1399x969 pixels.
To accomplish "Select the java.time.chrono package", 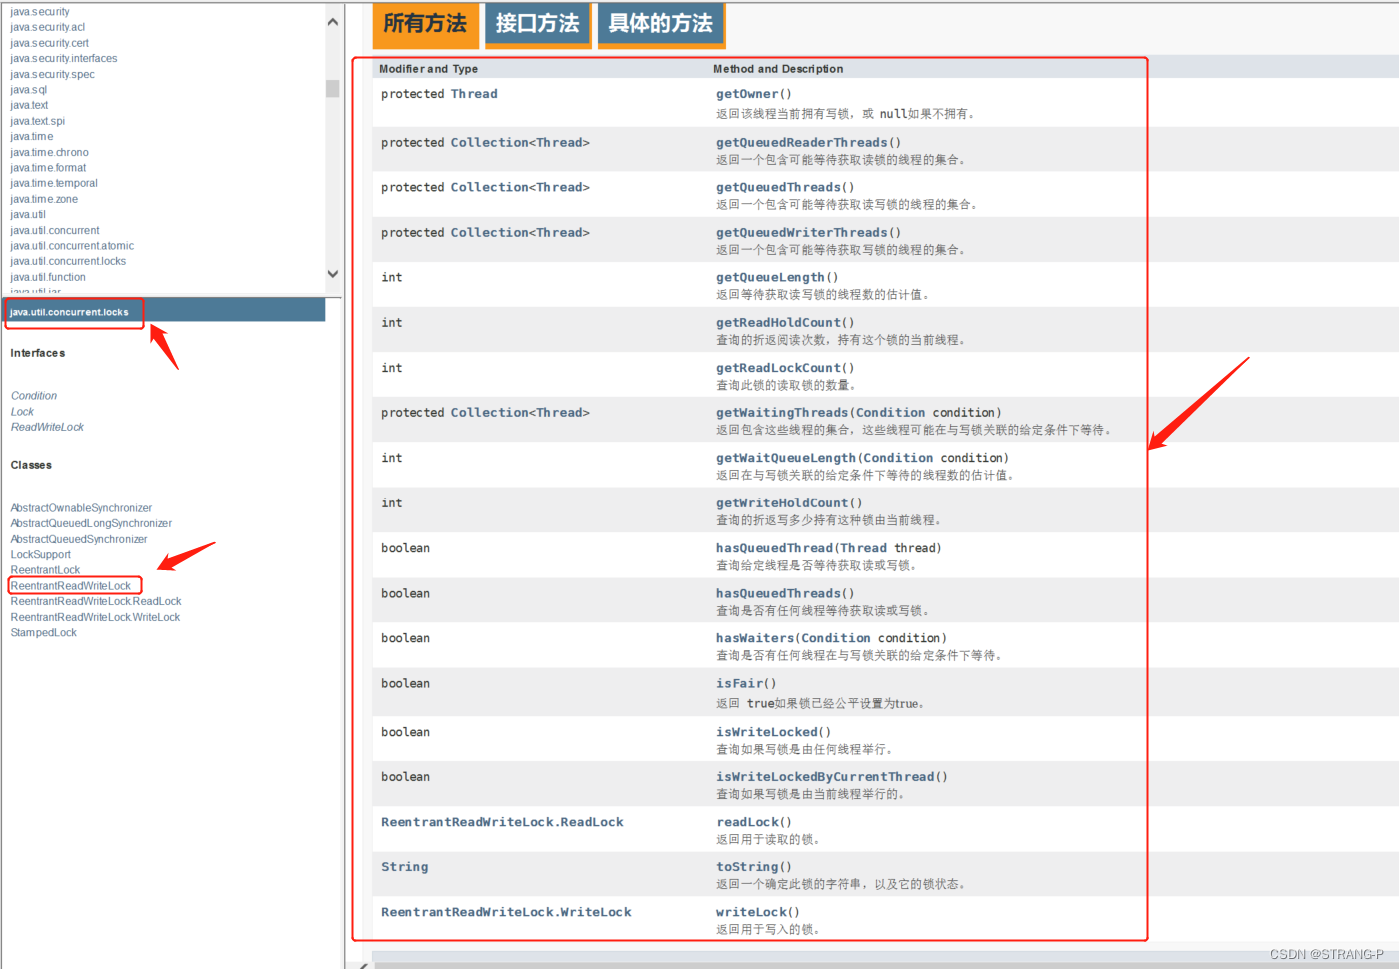I will [50, 152].
